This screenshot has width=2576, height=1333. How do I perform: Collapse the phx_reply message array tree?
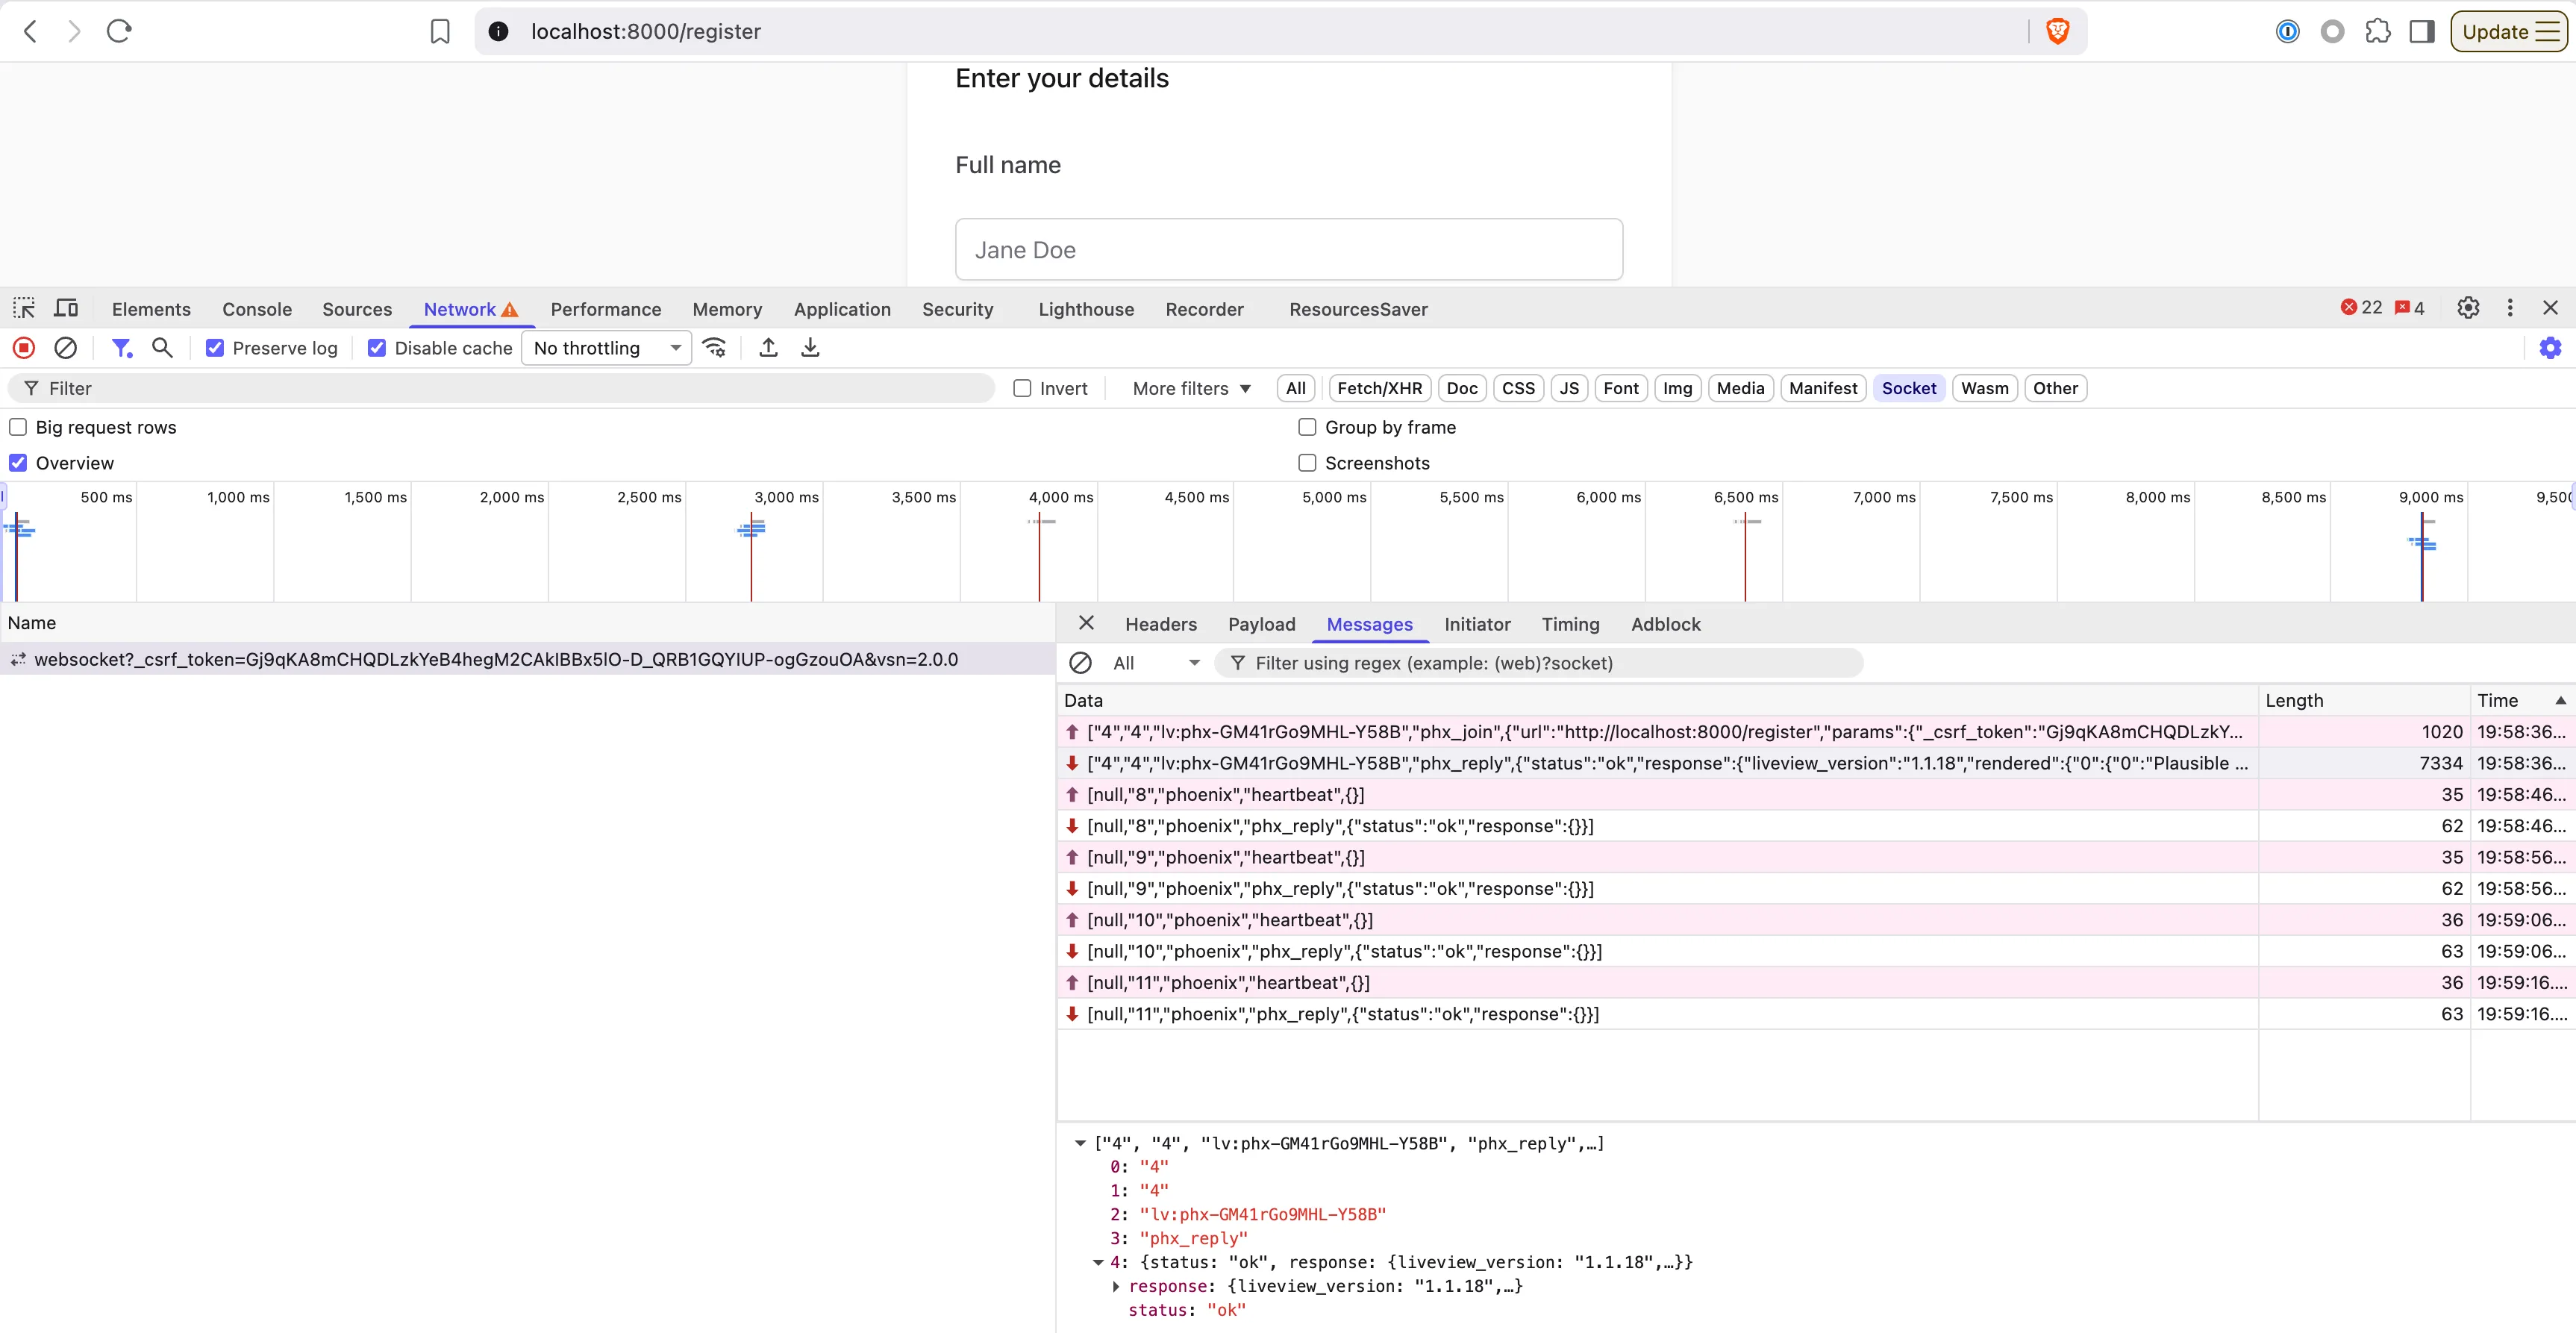pos(1080,1143)
